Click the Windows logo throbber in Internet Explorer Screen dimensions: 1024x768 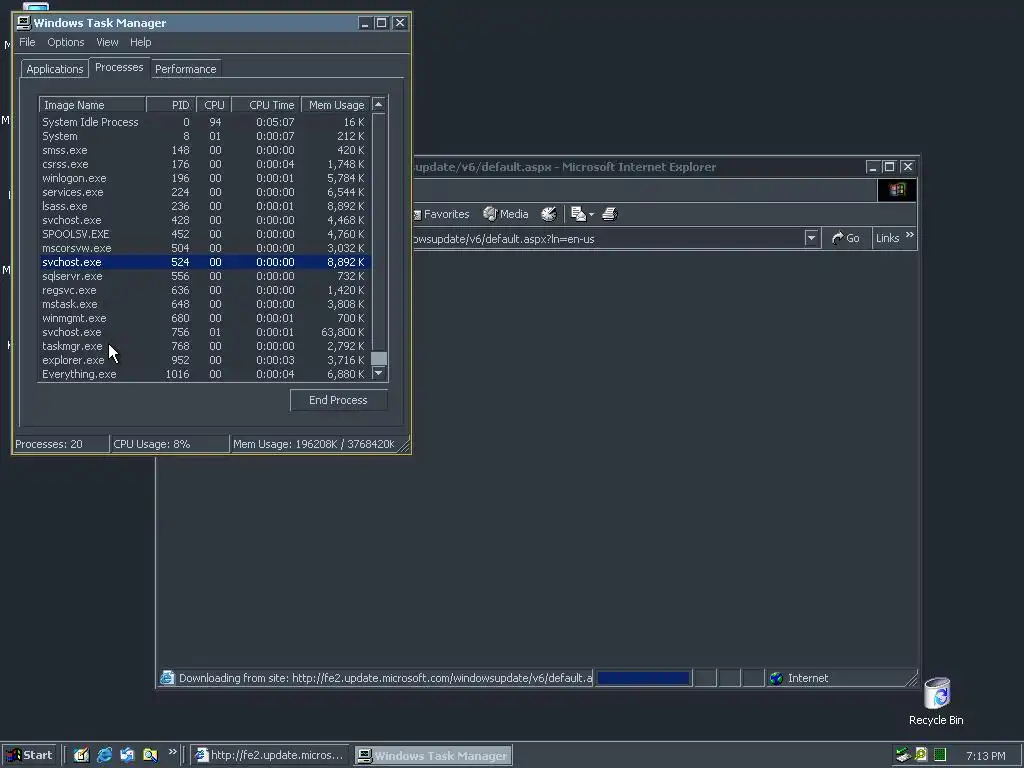897,190
